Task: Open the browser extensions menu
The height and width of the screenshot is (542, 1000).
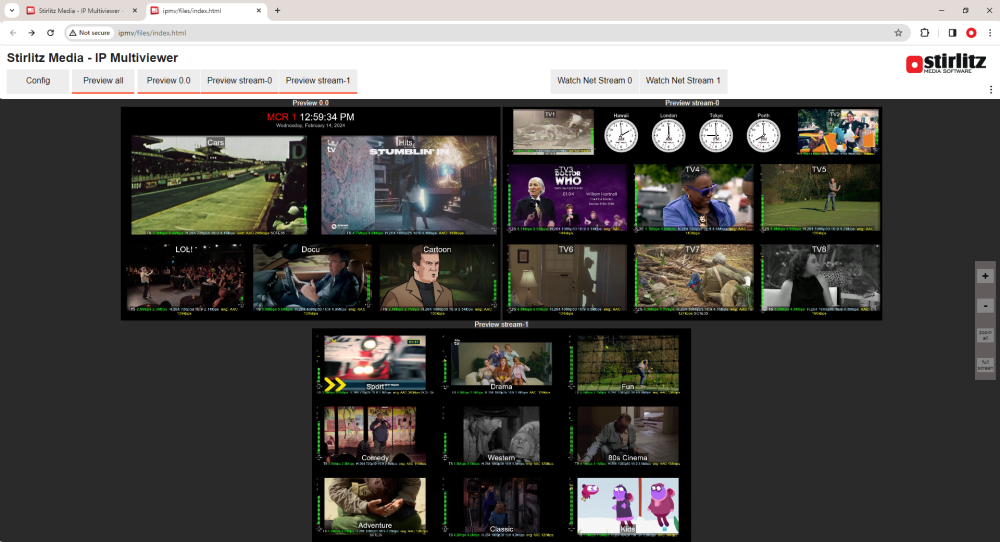Action: click(x=925, y=33)
